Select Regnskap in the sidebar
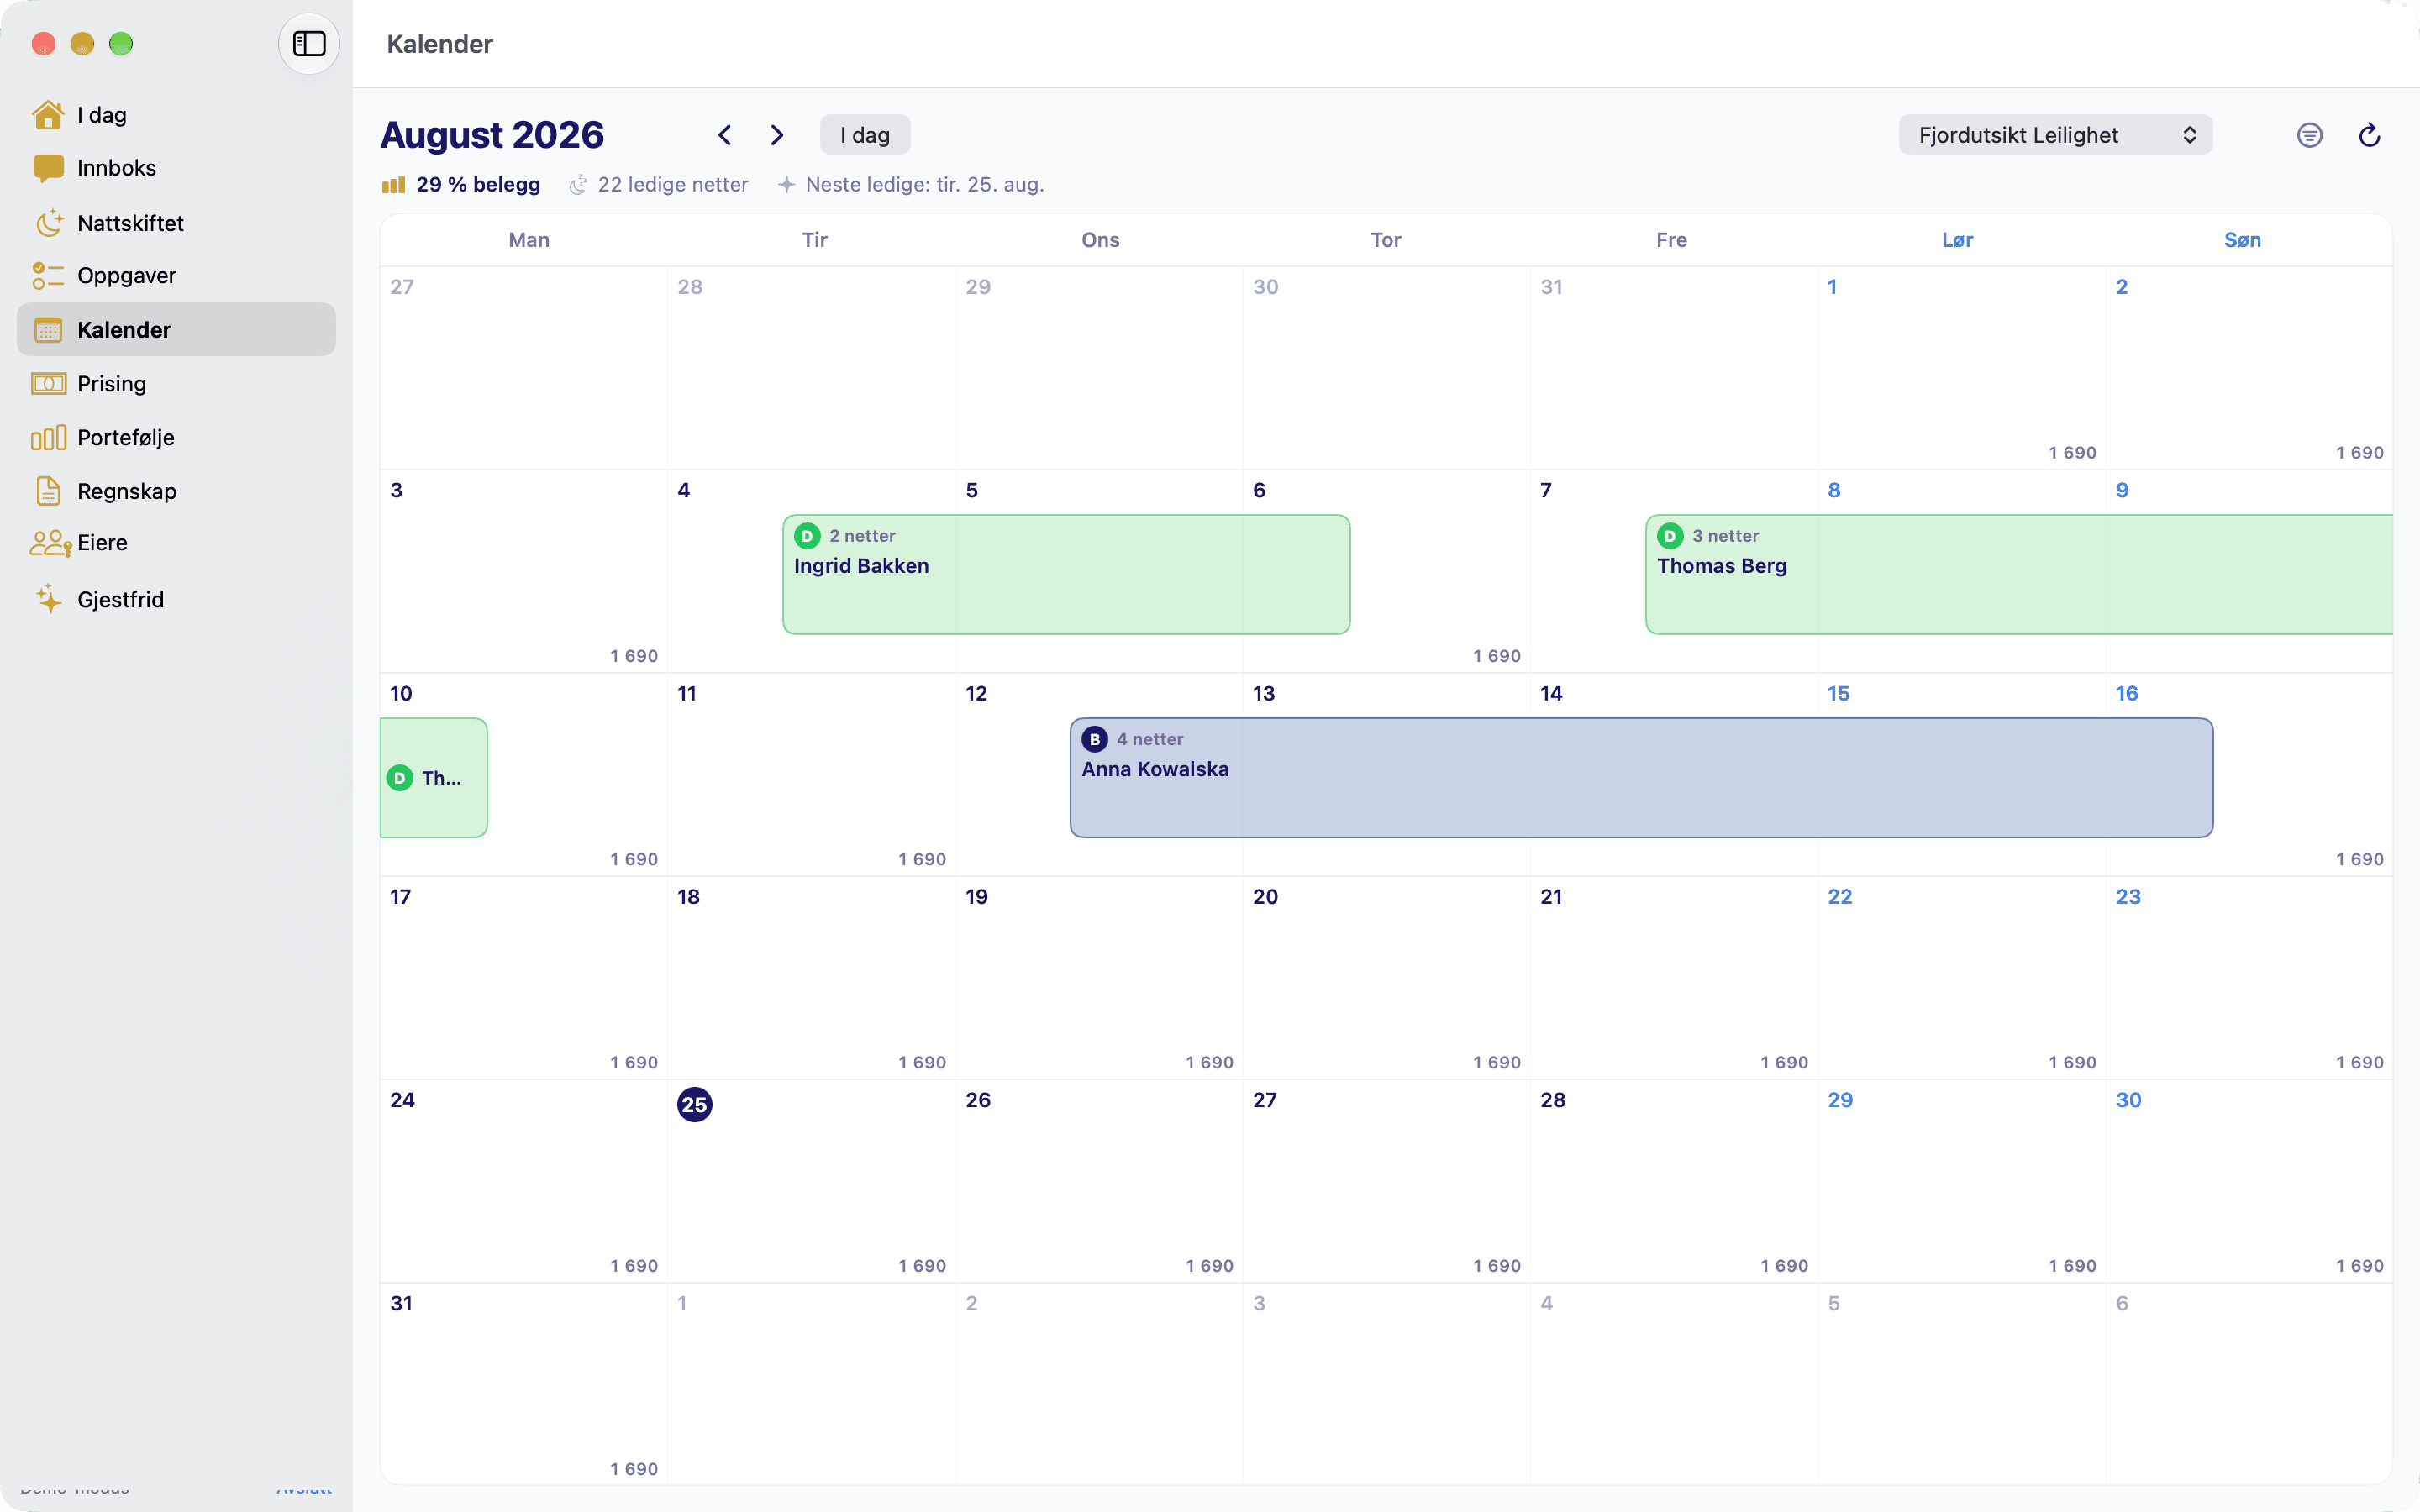This screenshot has width=2420, height=1512. coord(176,491)
